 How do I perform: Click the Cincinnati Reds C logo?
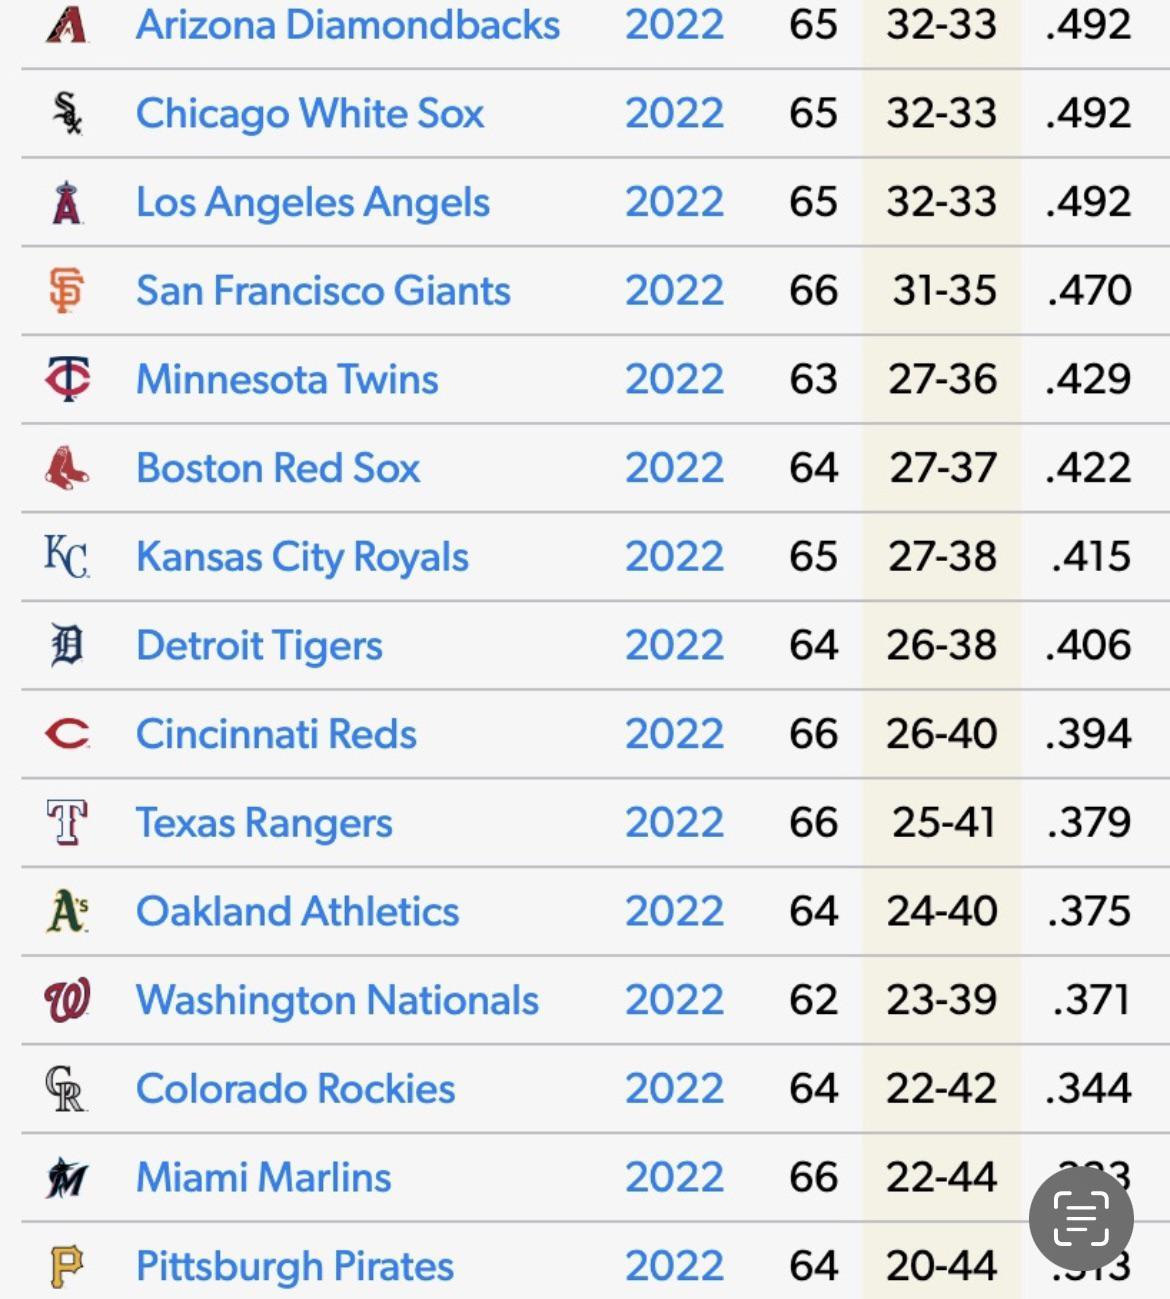point(67,734)
